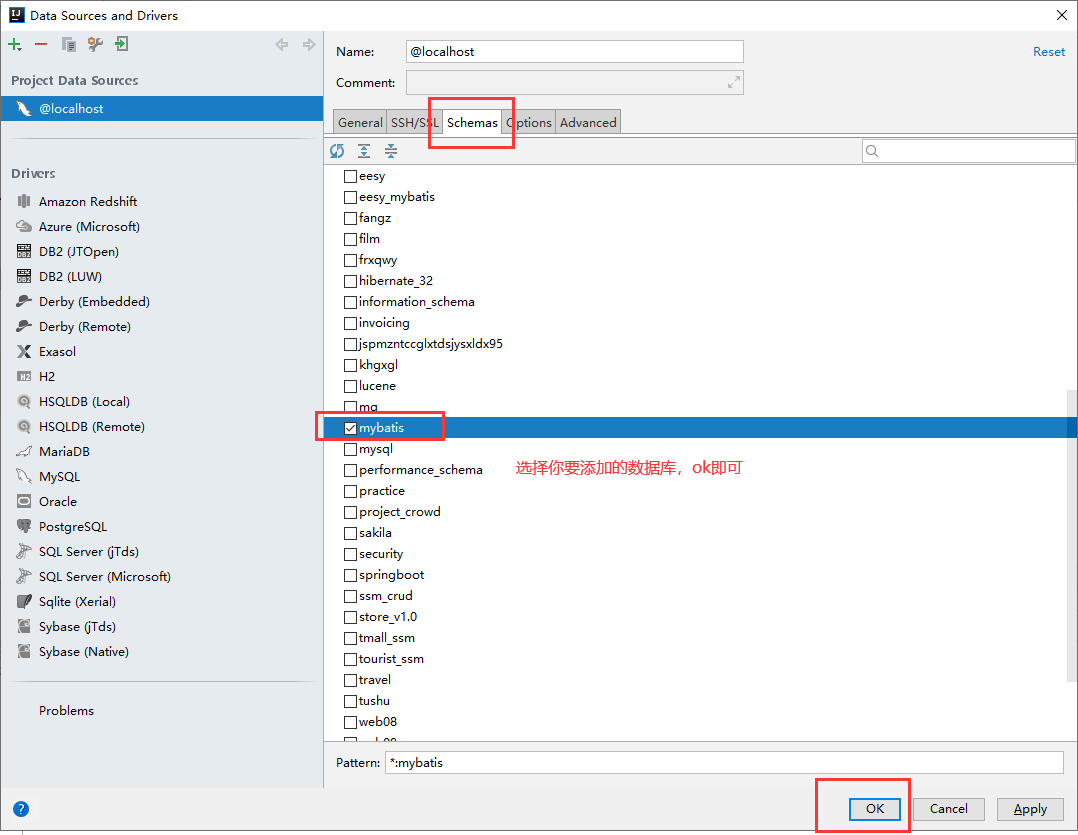Viewport: 1078px width, 835px height.
Task: Click the import data source icon
Action: click(x=121, y=45)
